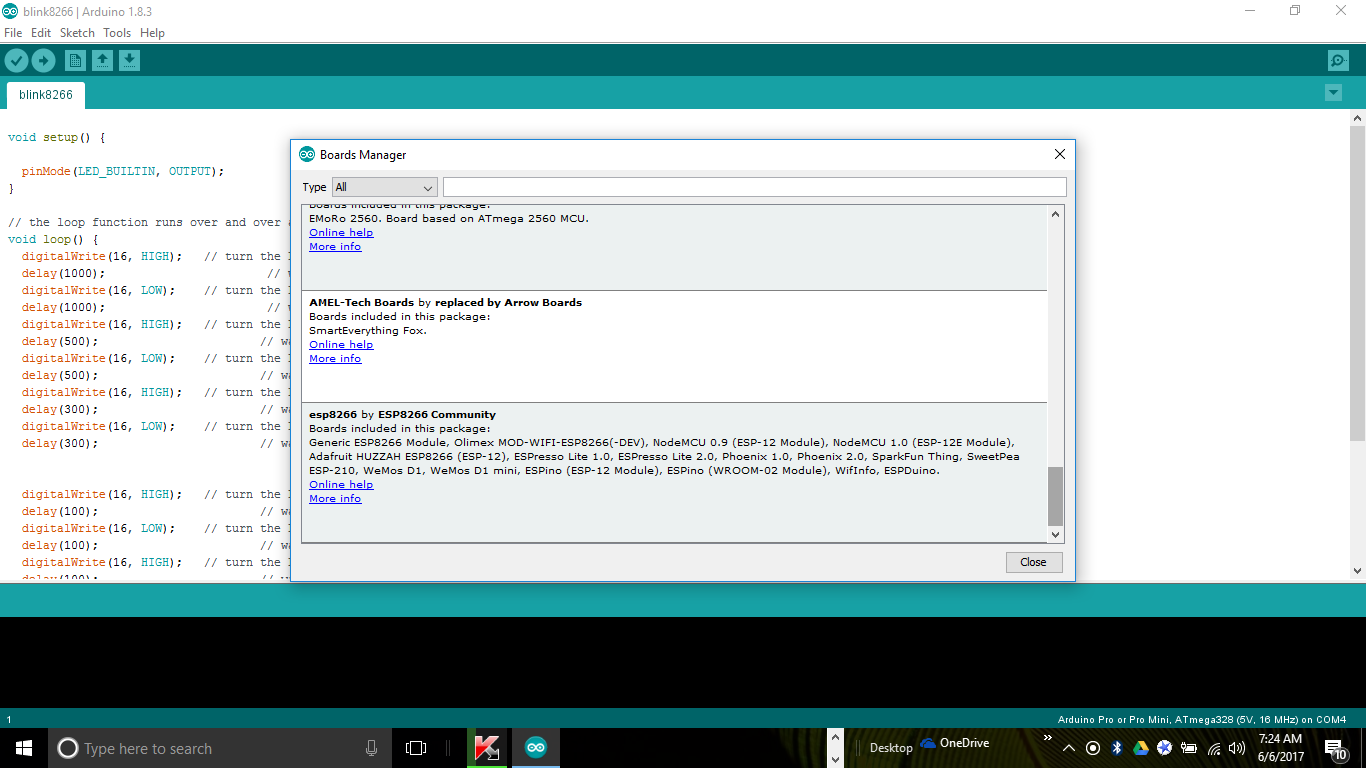Create a new sketch with toolbar icon
The height and width of the screenshot is (768, 1366).
pos(75,61)
